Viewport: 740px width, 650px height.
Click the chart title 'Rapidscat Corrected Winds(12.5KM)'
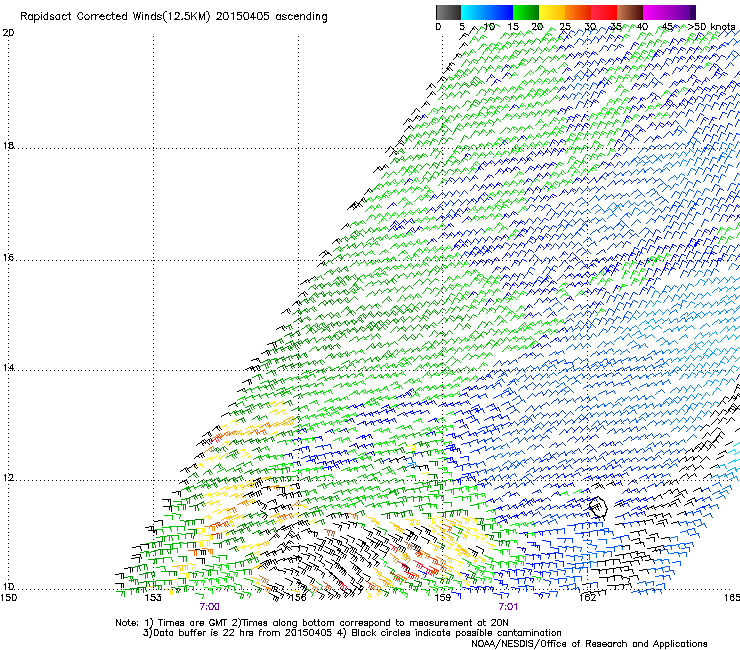coord(116,17)
